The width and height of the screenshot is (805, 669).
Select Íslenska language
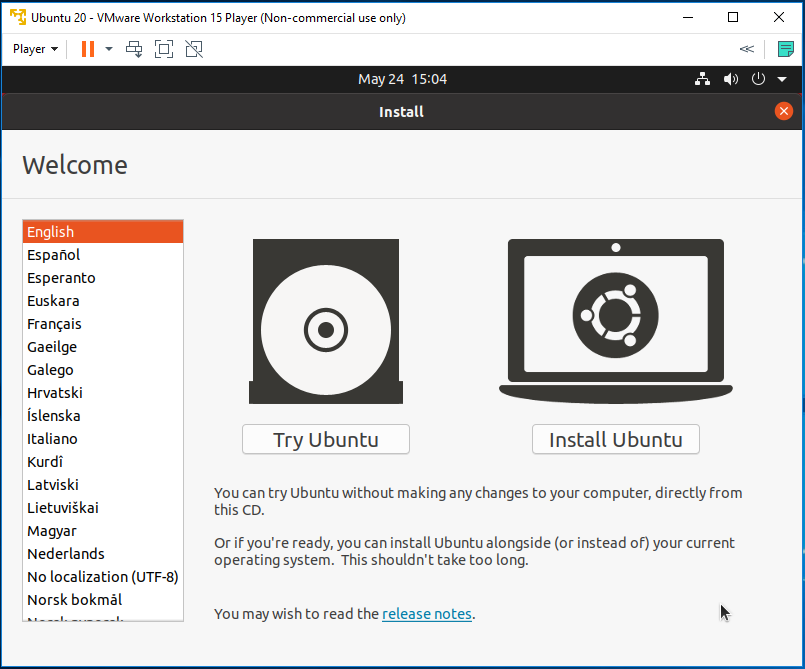pos(103,416)
